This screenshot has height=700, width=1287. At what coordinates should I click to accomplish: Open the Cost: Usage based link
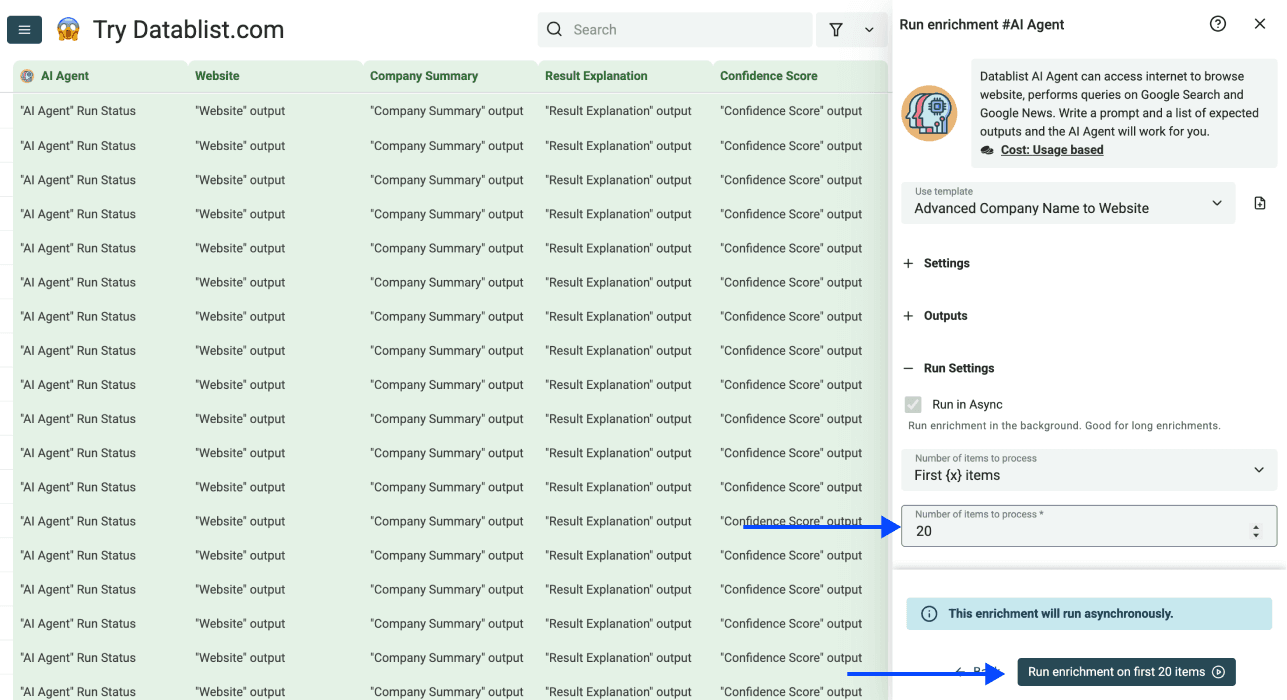(1052, 149)
